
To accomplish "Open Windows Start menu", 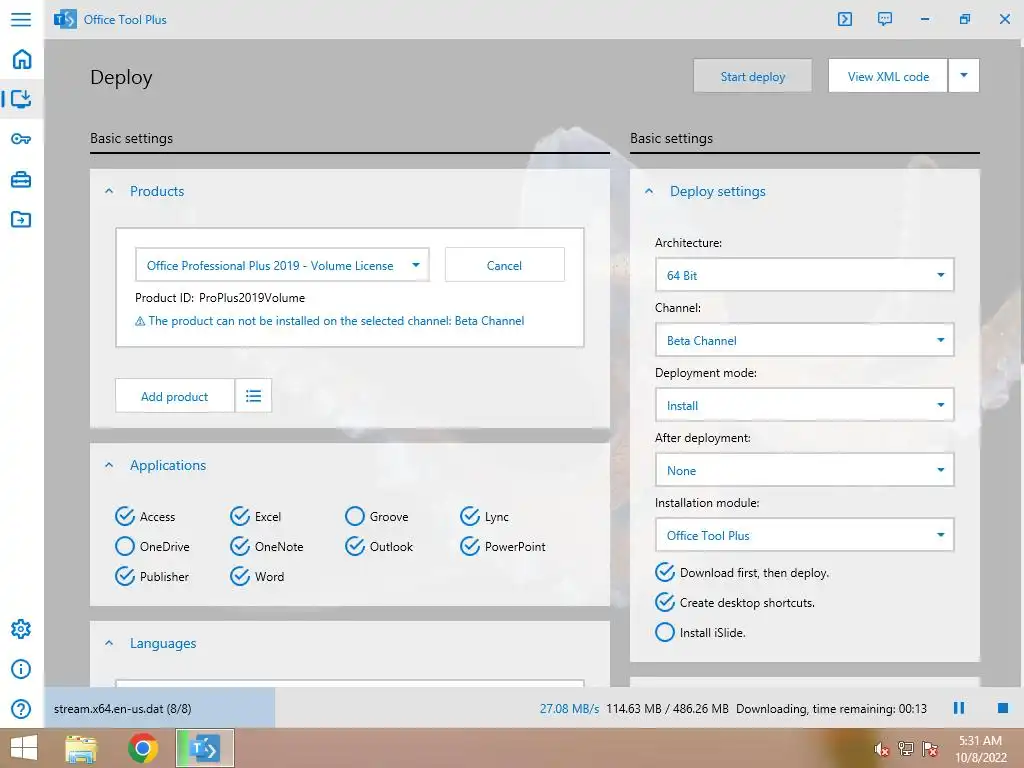I will 24,748.
